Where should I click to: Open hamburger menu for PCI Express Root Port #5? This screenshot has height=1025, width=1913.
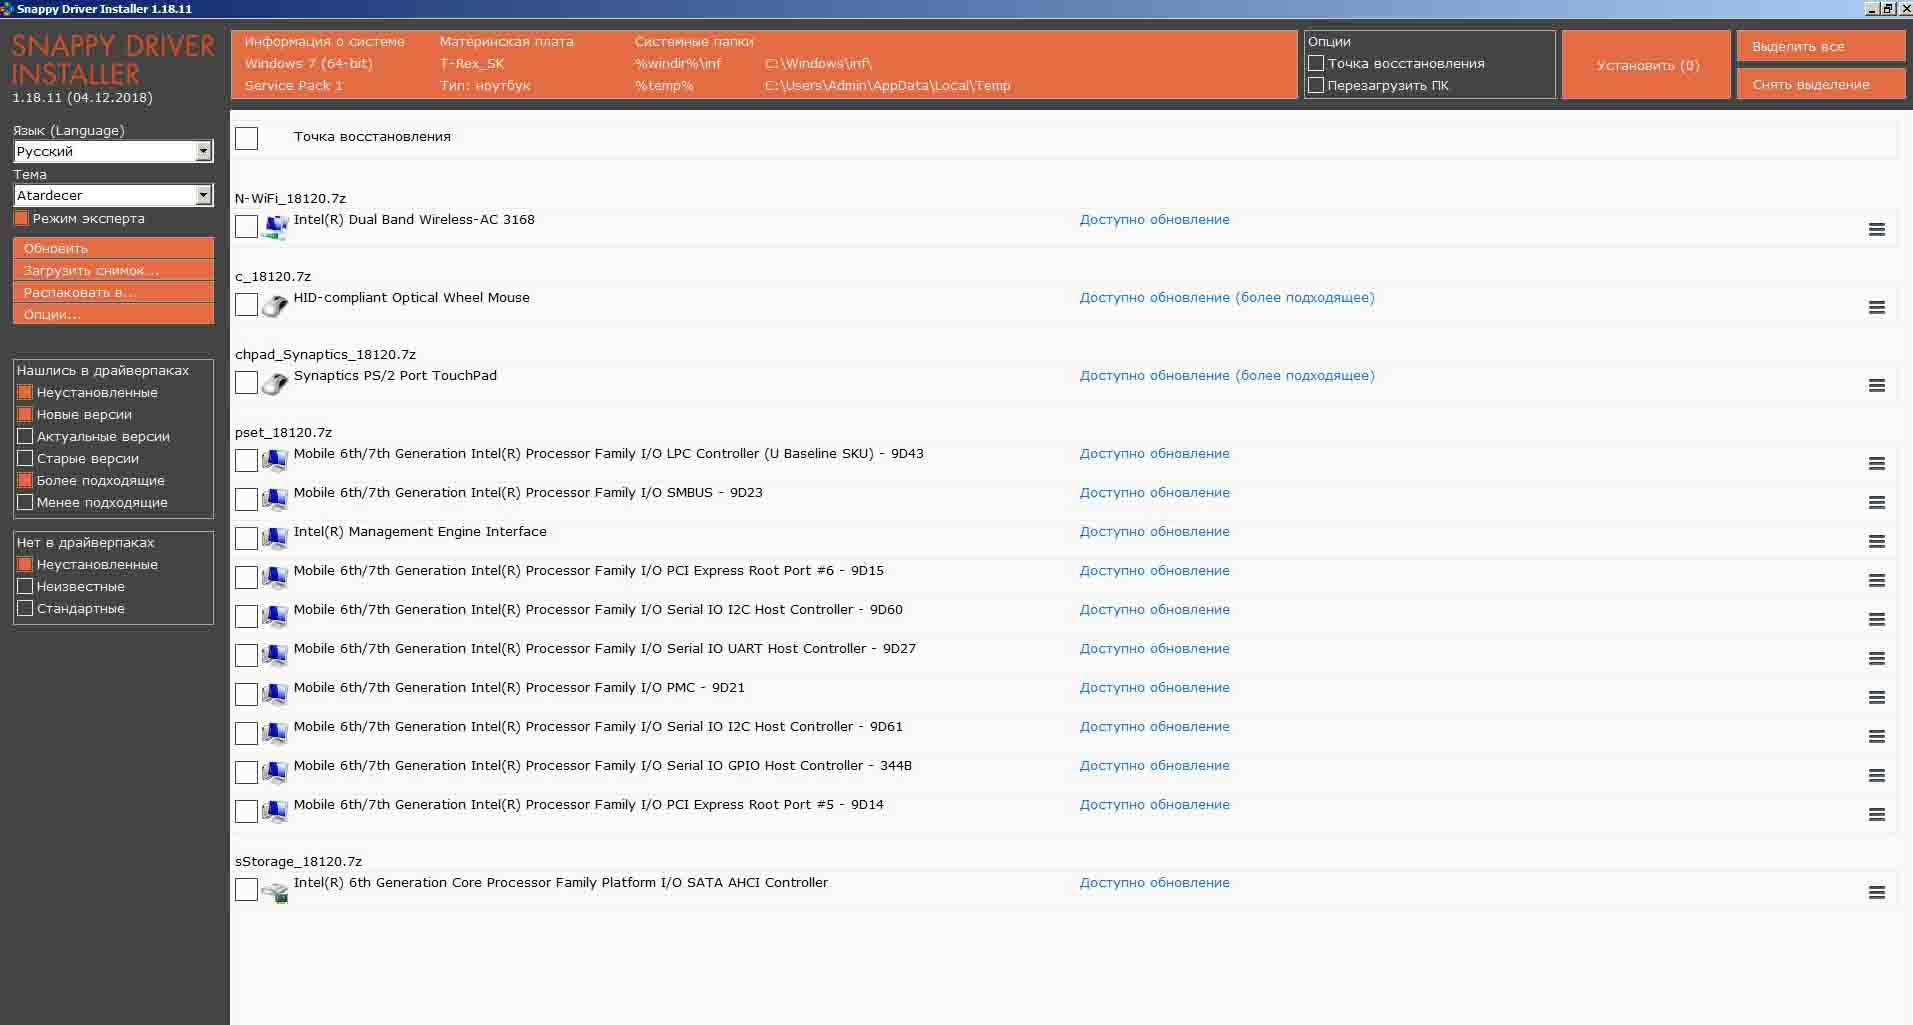1876,815
